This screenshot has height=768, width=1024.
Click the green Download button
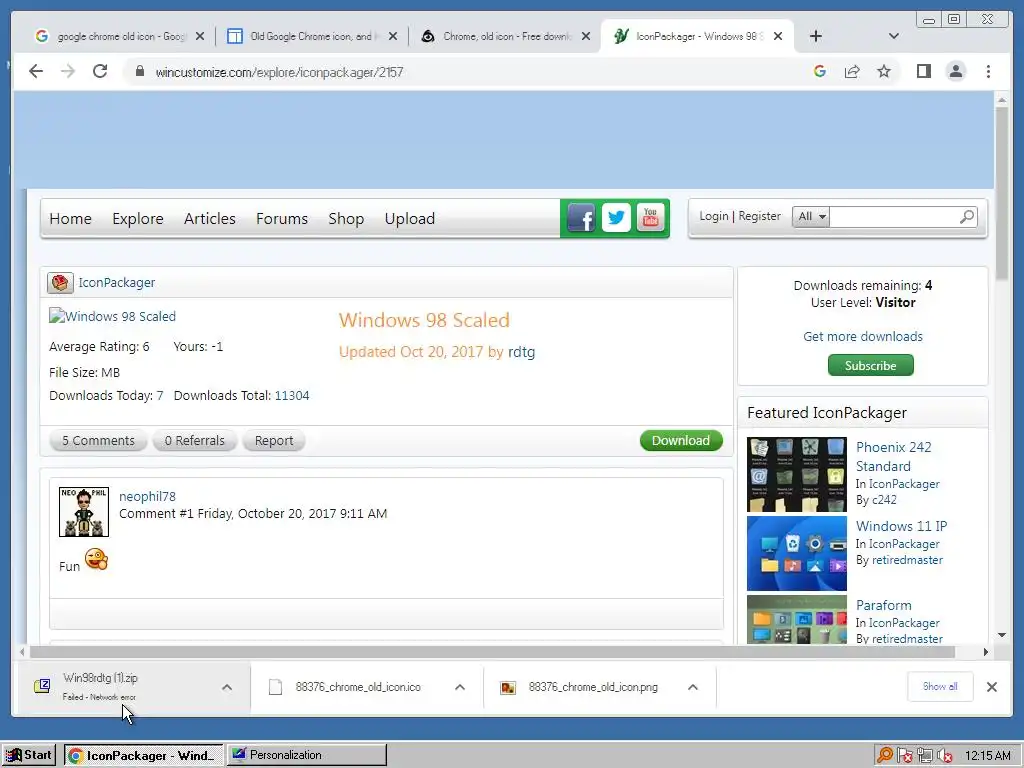[x=681, y=441]
